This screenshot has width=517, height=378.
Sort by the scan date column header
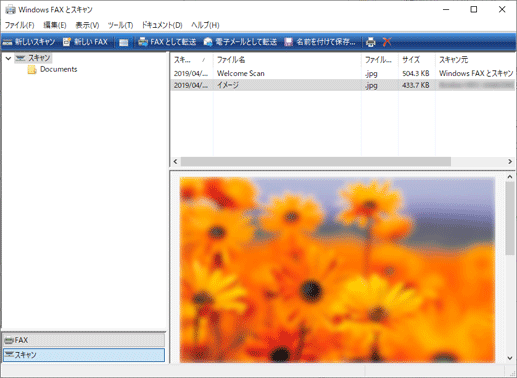[191, 60]
